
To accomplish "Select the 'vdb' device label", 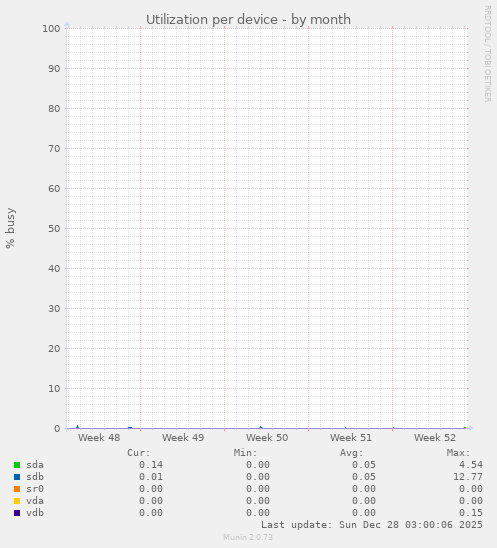I will pos(35,513).
